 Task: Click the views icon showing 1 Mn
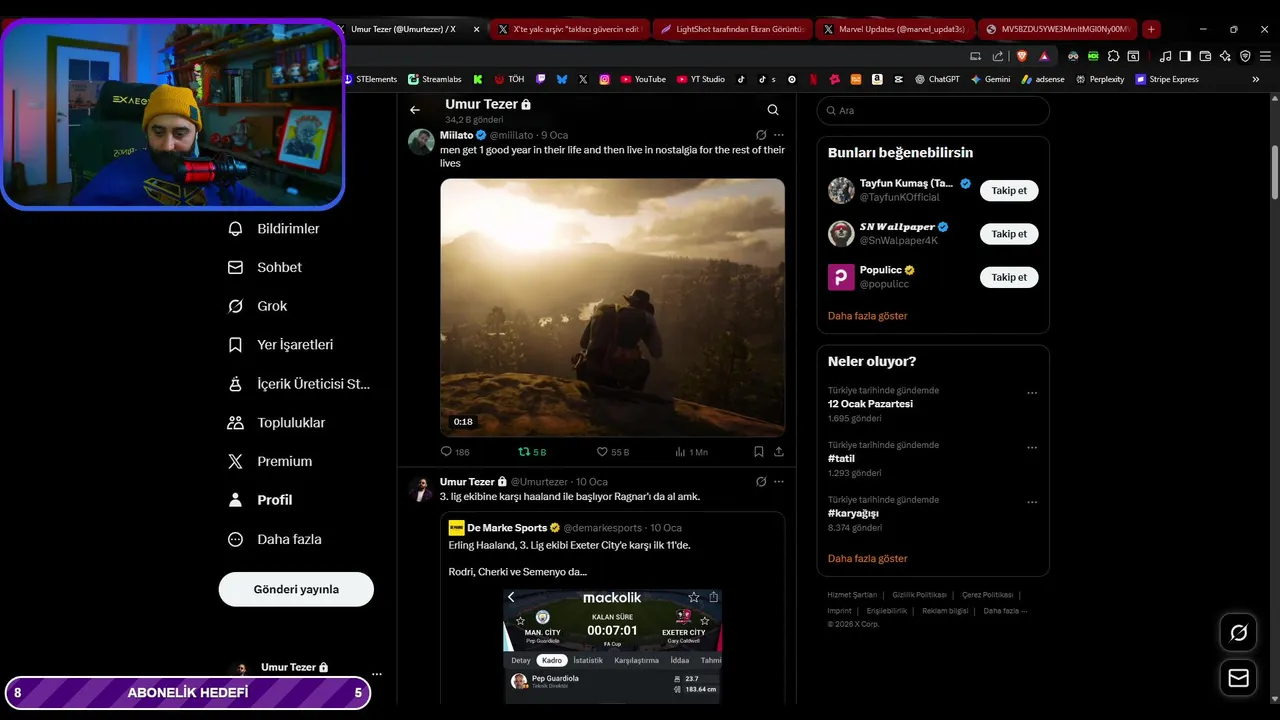pyautogui.click(x=691, y=452)
